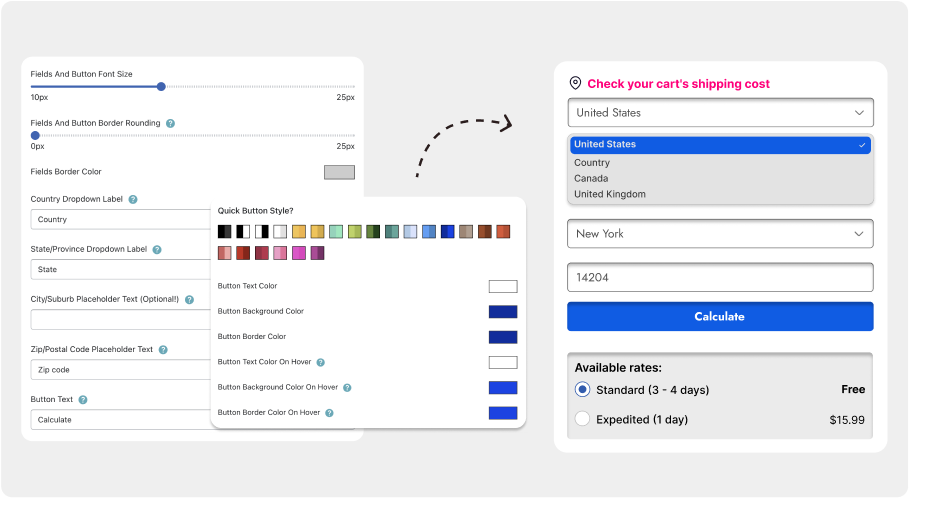Click 'Check your cart's shipping cost' heading

pyautogui.click(x=679, y=84)
